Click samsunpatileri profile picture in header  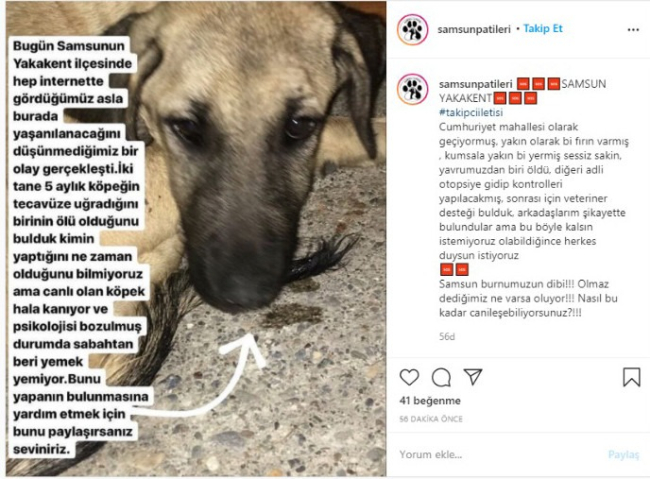point(412,29)
